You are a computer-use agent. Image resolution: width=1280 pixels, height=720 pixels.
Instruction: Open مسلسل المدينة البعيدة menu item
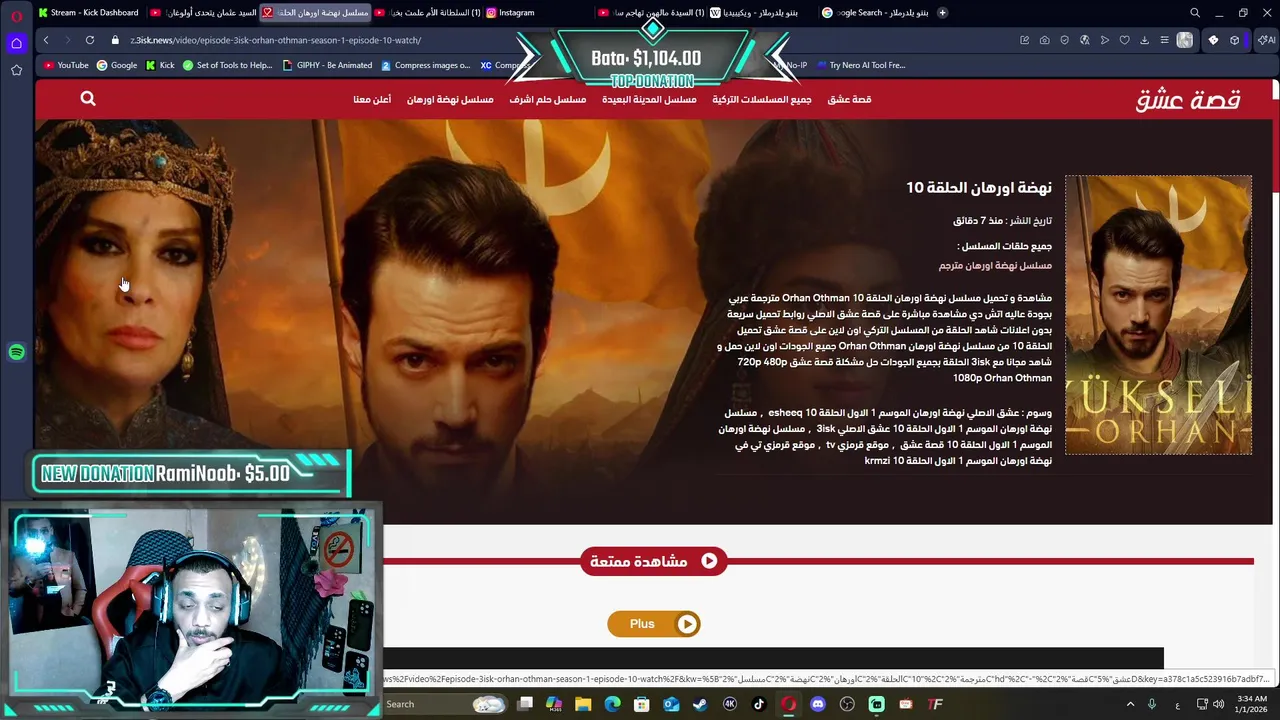click(x=649, y=99)
